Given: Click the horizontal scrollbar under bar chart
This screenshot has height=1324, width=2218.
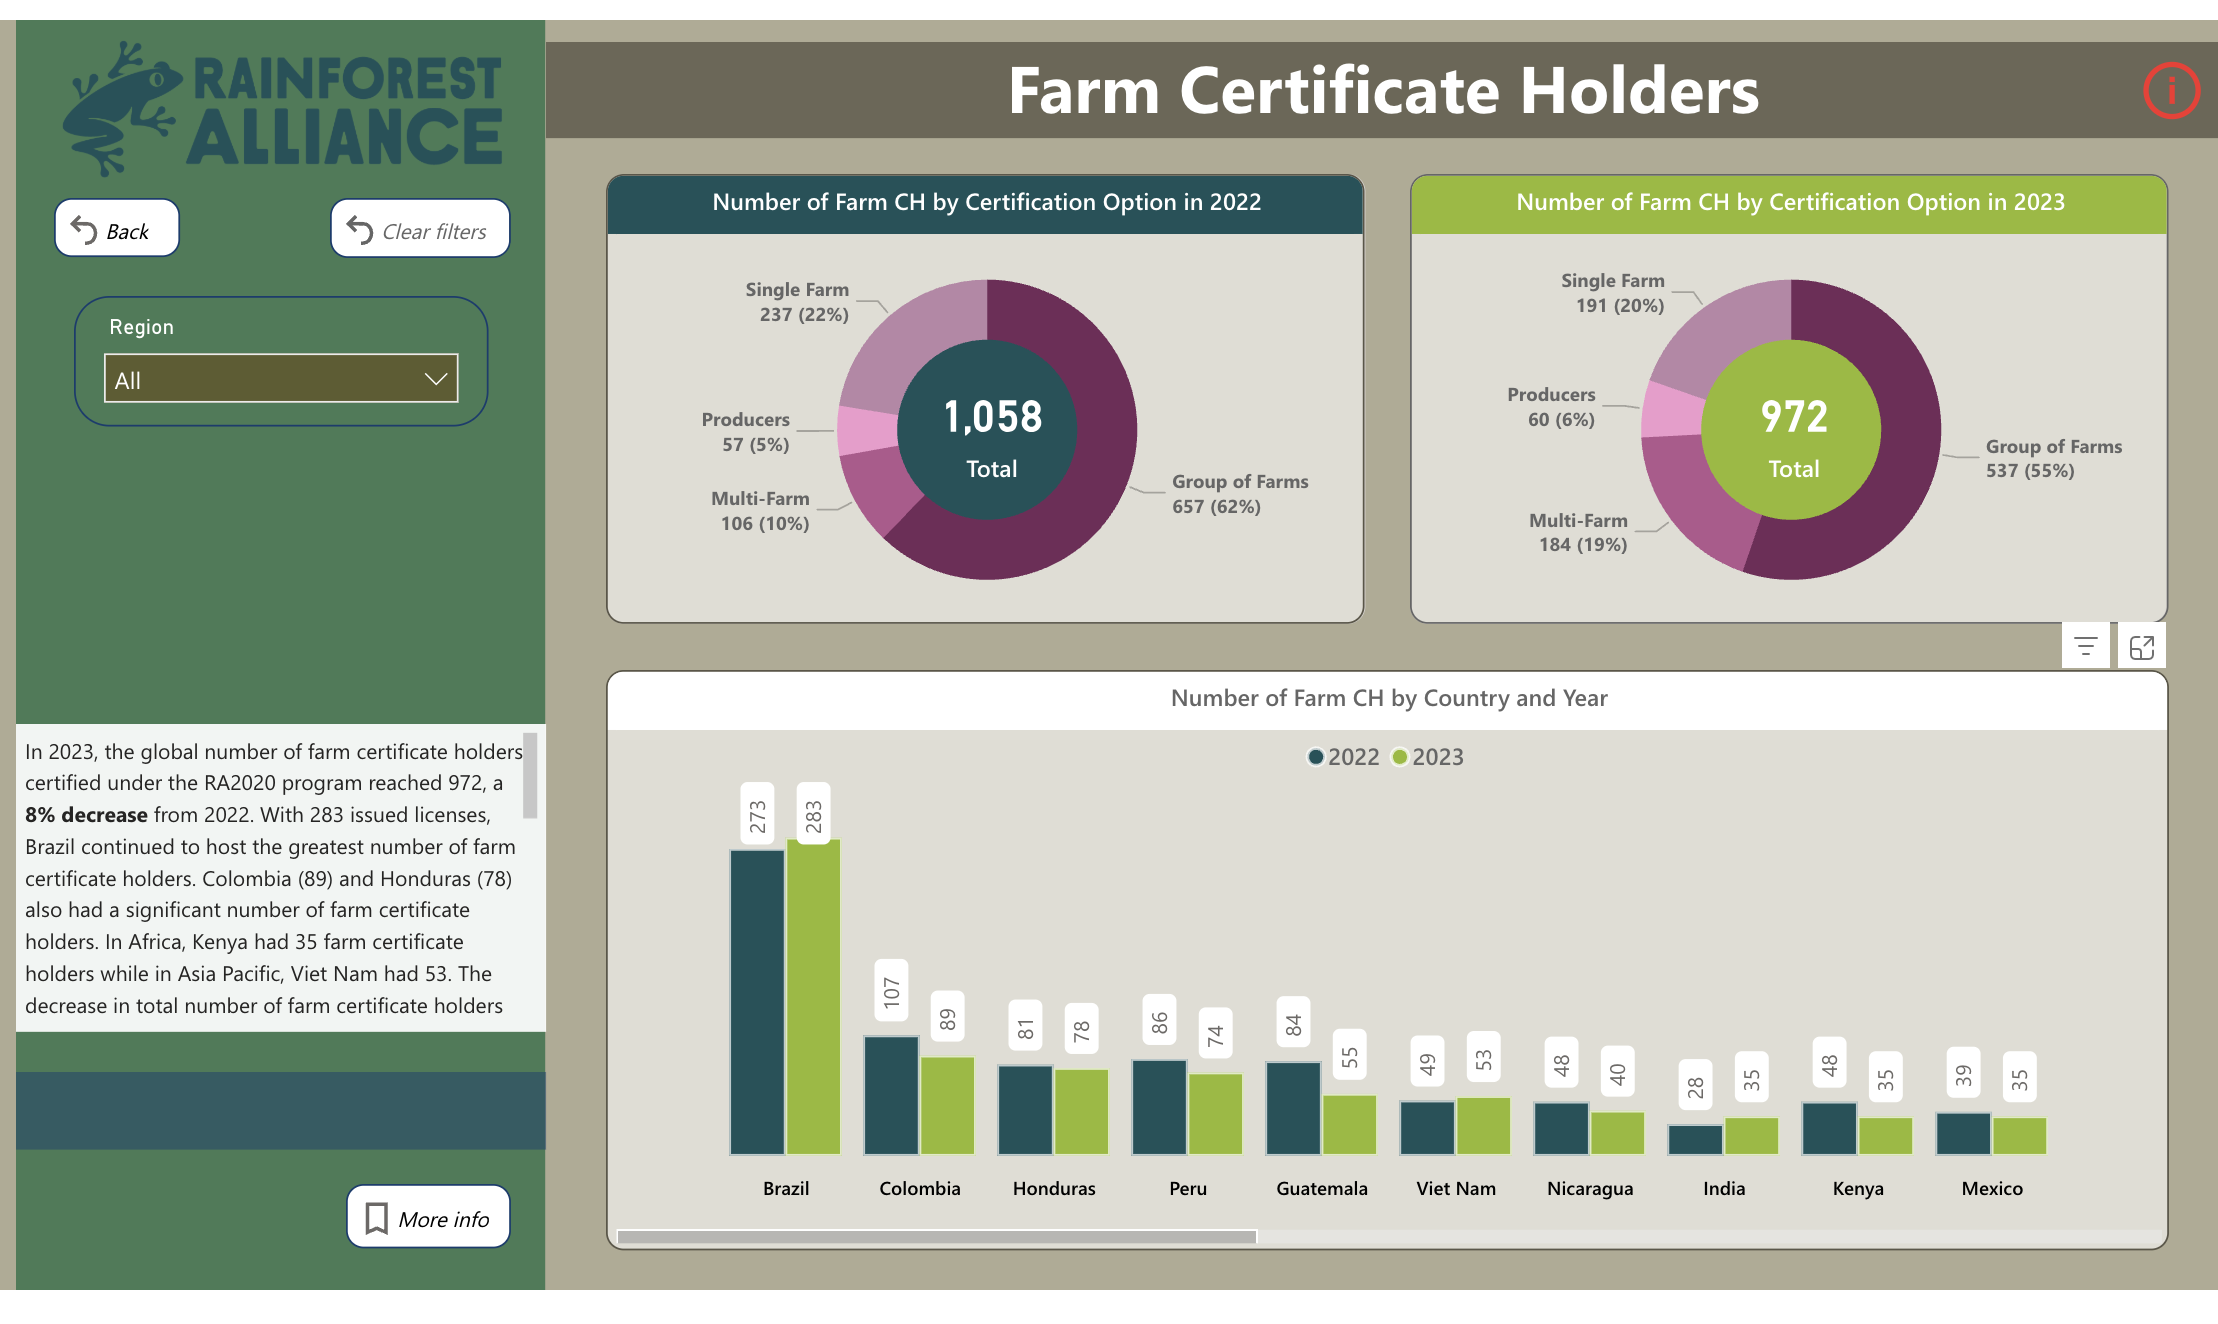Looking at the screenshot, I should [936, 1237].
